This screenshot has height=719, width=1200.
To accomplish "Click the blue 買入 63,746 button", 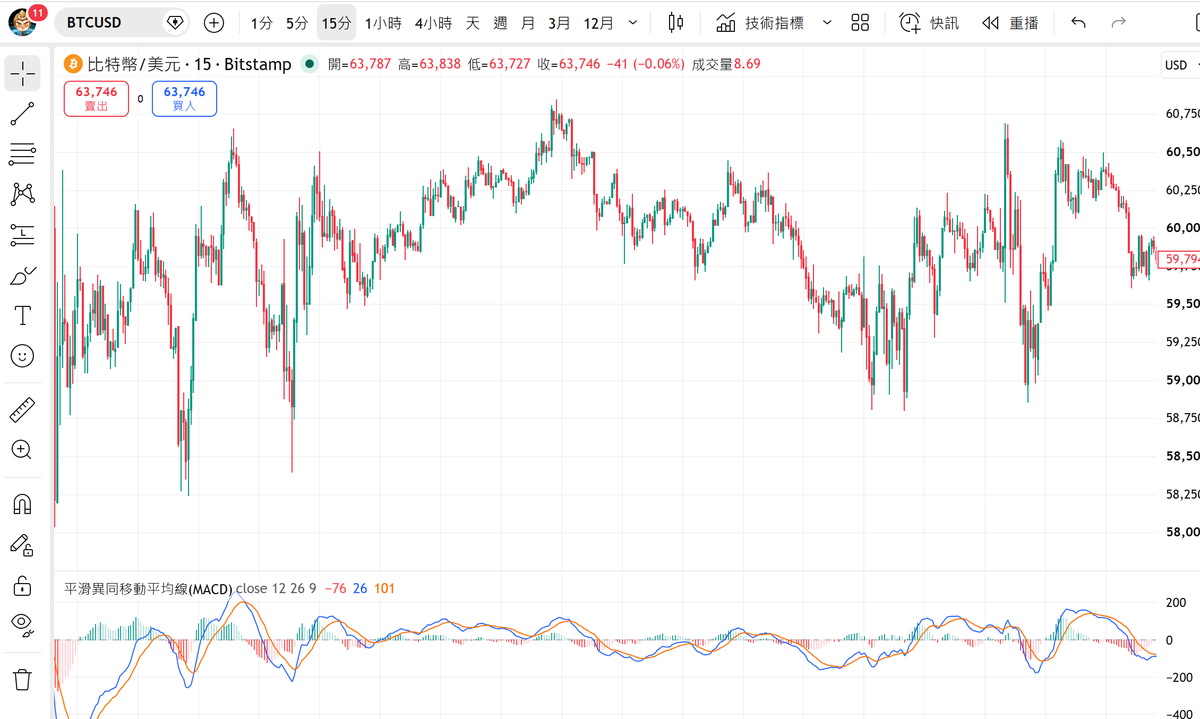I will tap(184, 98).
